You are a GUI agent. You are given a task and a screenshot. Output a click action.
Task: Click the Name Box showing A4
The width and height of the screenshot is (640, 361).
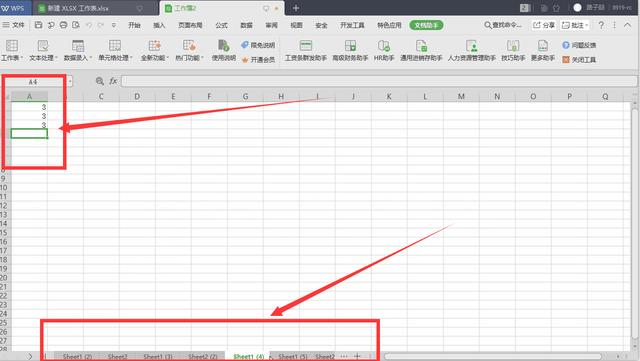click(x=33, y=82)
